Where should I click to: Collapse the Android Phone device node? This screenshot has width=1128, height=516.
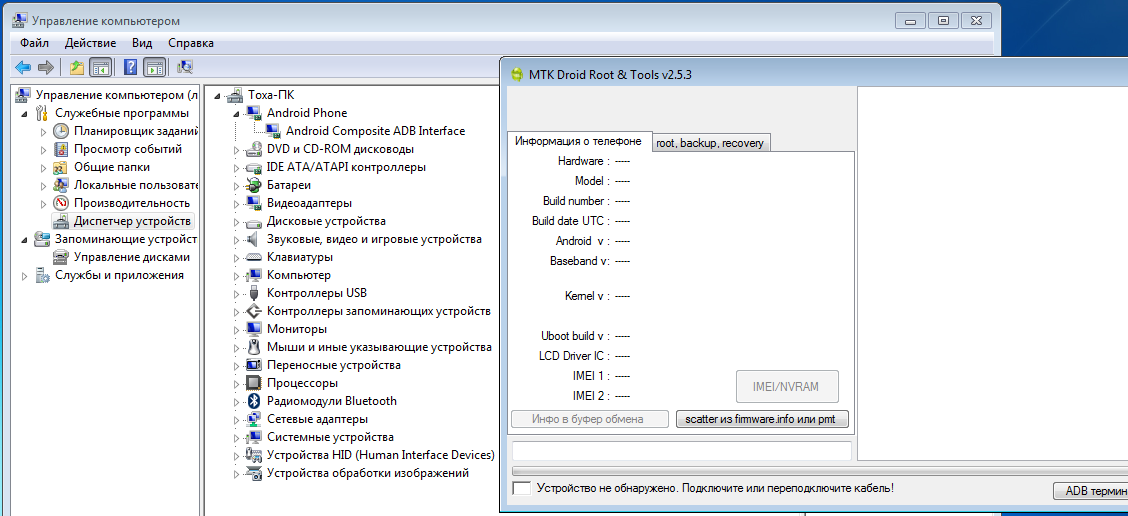(237, 113)
